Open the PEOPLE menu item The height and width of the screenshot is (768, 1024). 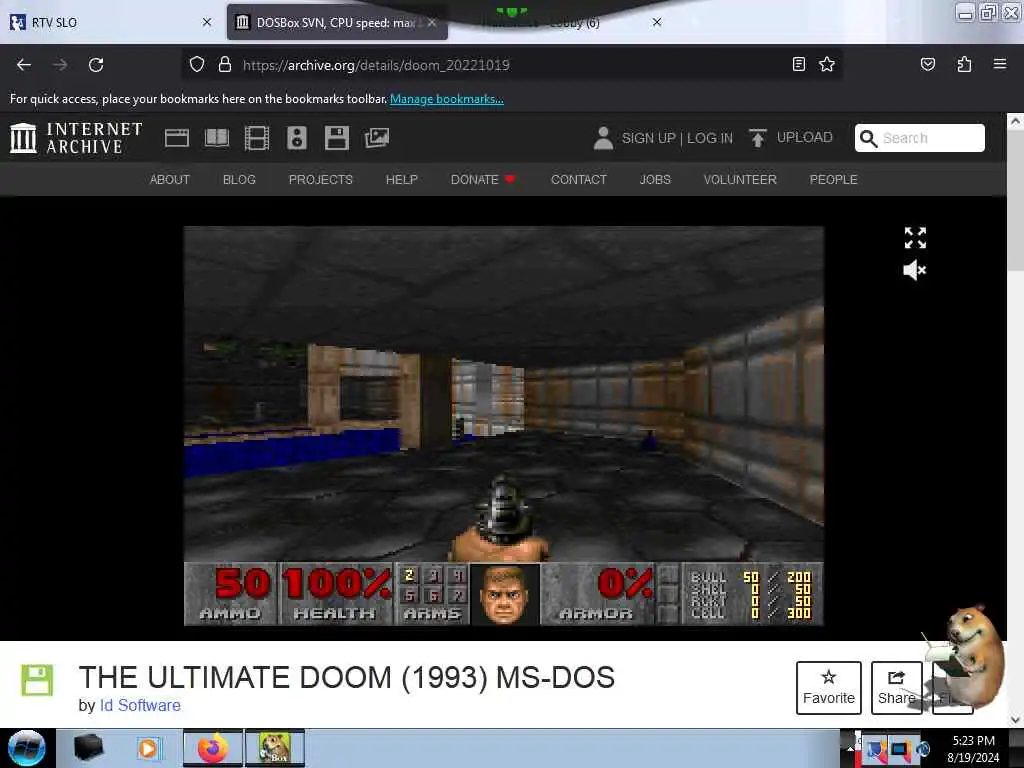[x=833, y=180]
